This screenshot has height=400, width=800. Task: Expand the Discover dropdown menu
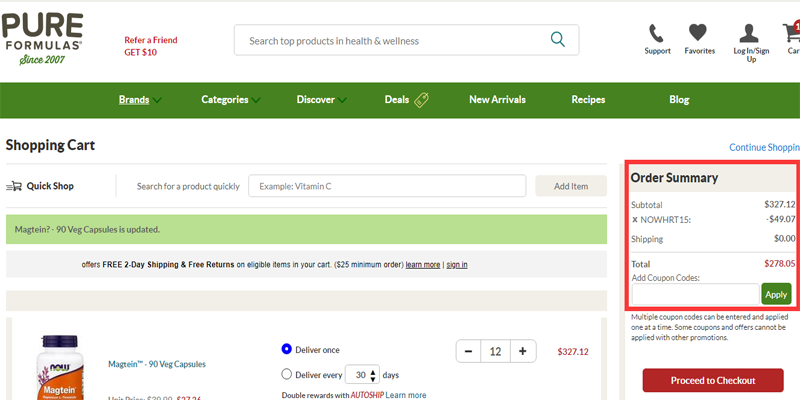[322, 100]
